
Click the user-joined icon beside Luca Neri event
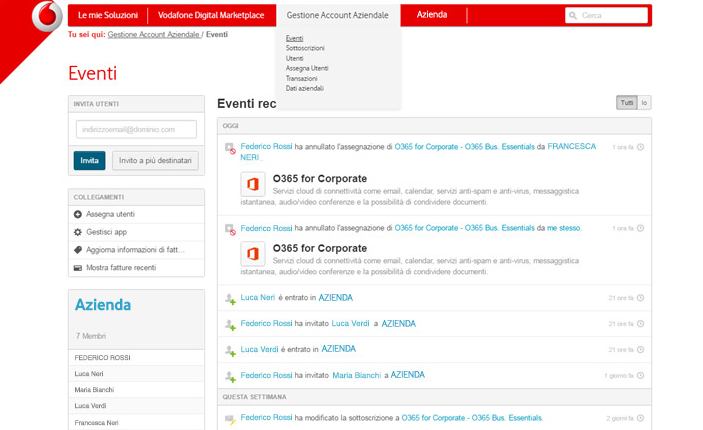pyautogui.click(x=230, y=298)
